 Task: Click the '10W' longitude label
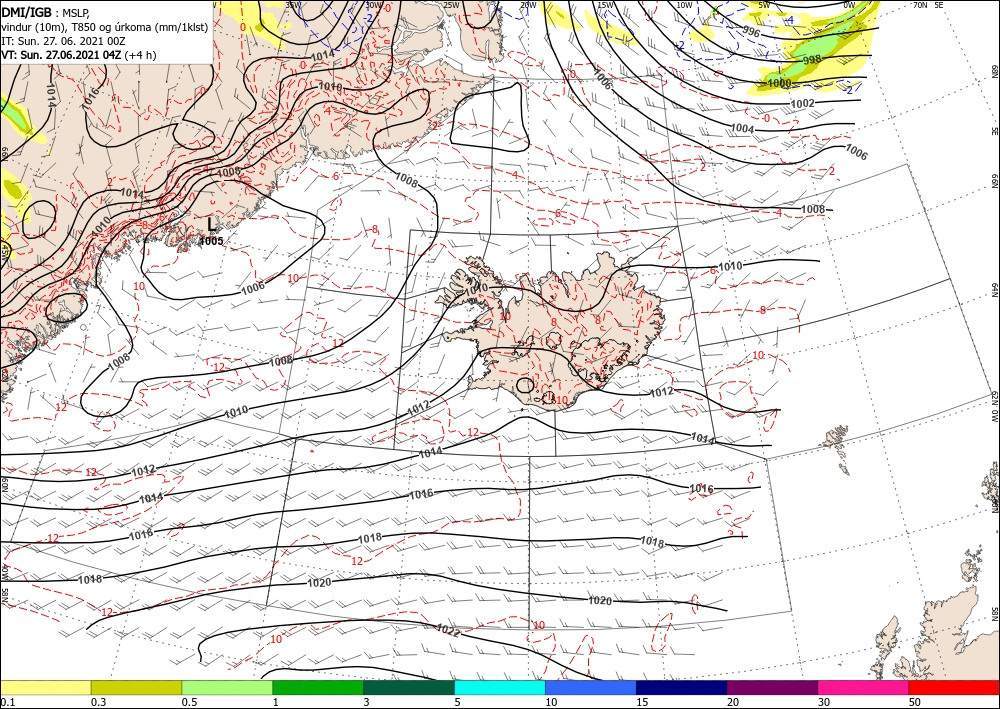[684, 5]
